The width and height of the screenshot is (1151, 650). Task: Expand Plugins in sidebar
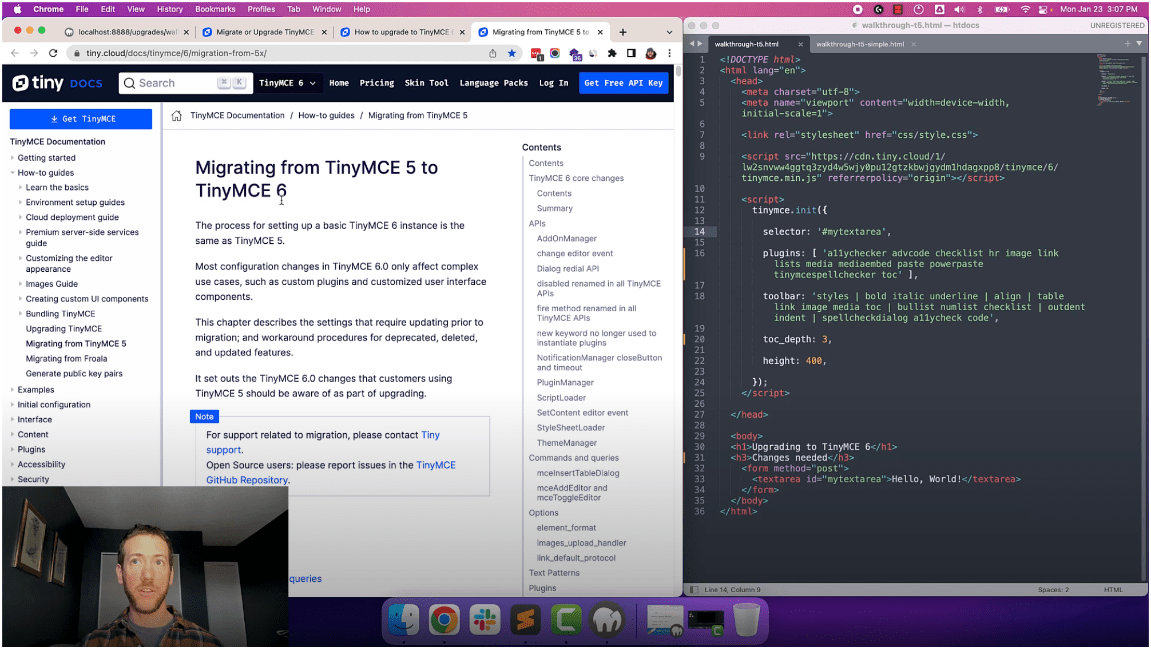tap(12, 449)
